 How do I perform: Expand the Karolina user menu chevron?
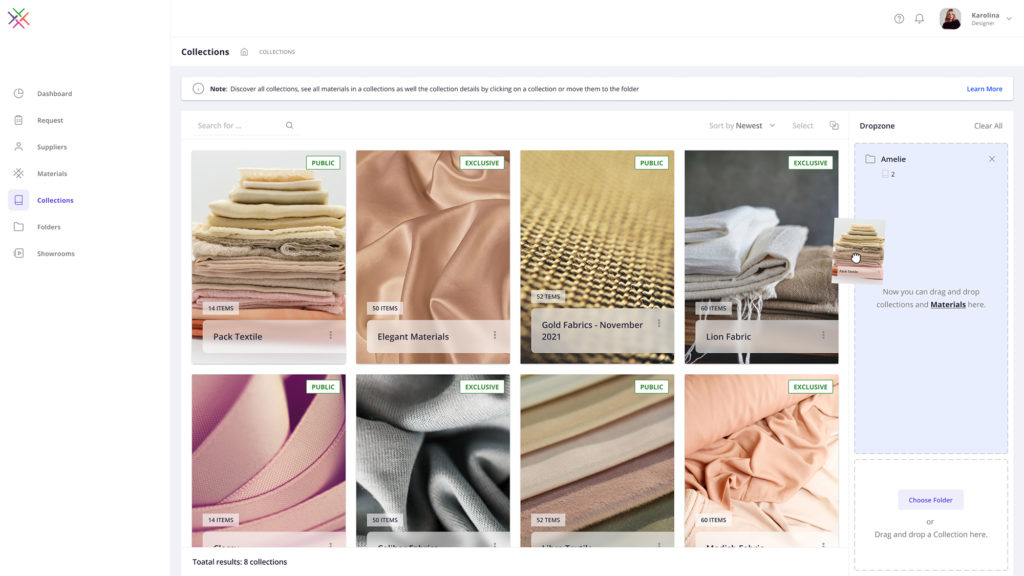[1009, 19]
